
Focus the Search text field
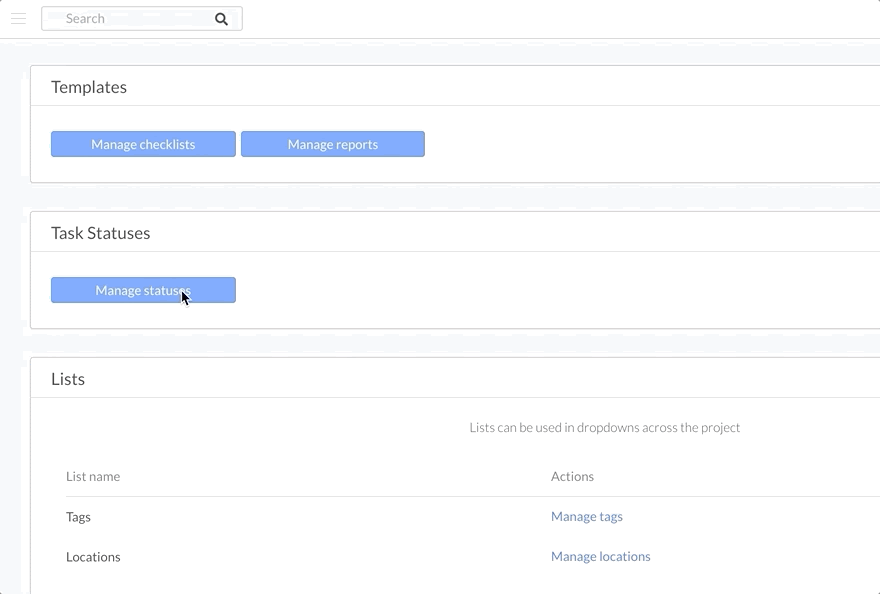(130, 19)
